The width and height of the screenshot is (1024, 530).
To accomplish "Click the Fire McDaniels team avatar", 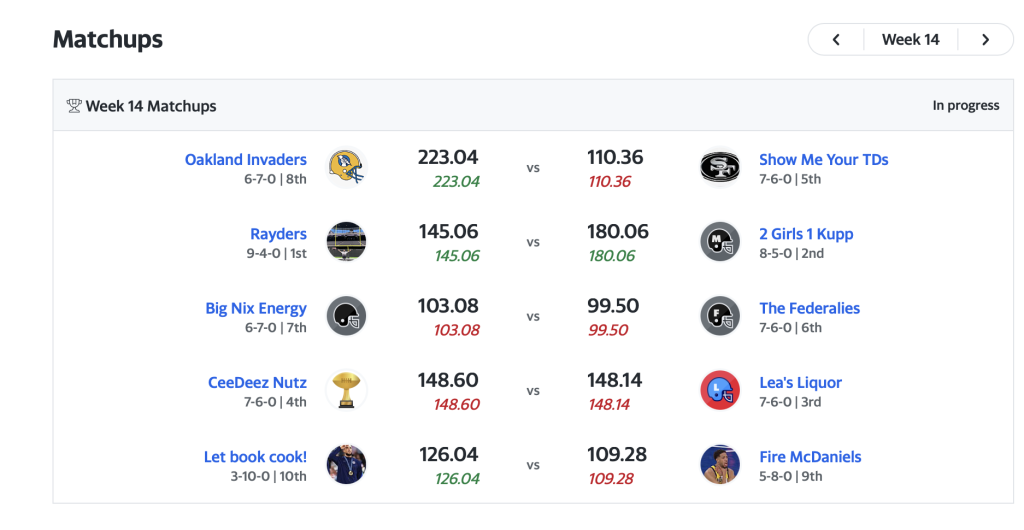I will tap(720, 464).
